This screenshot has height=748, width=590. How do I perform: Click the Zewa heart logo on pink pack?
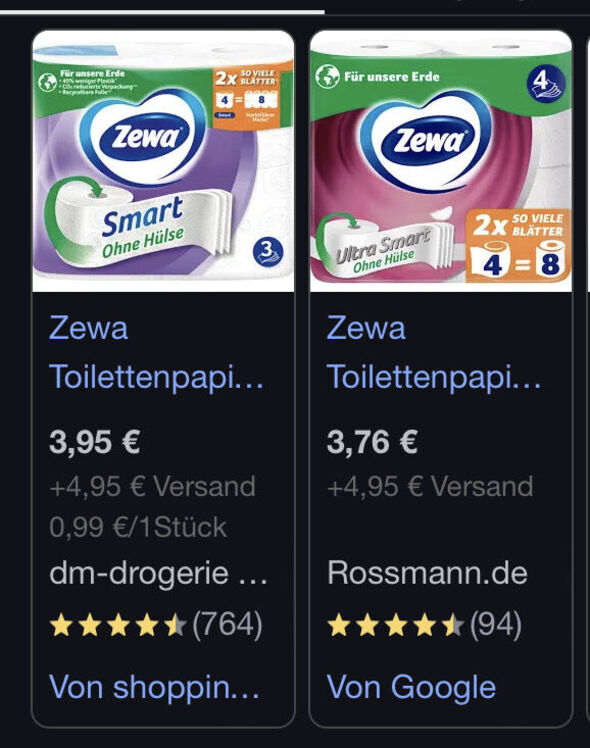[425, 139]
